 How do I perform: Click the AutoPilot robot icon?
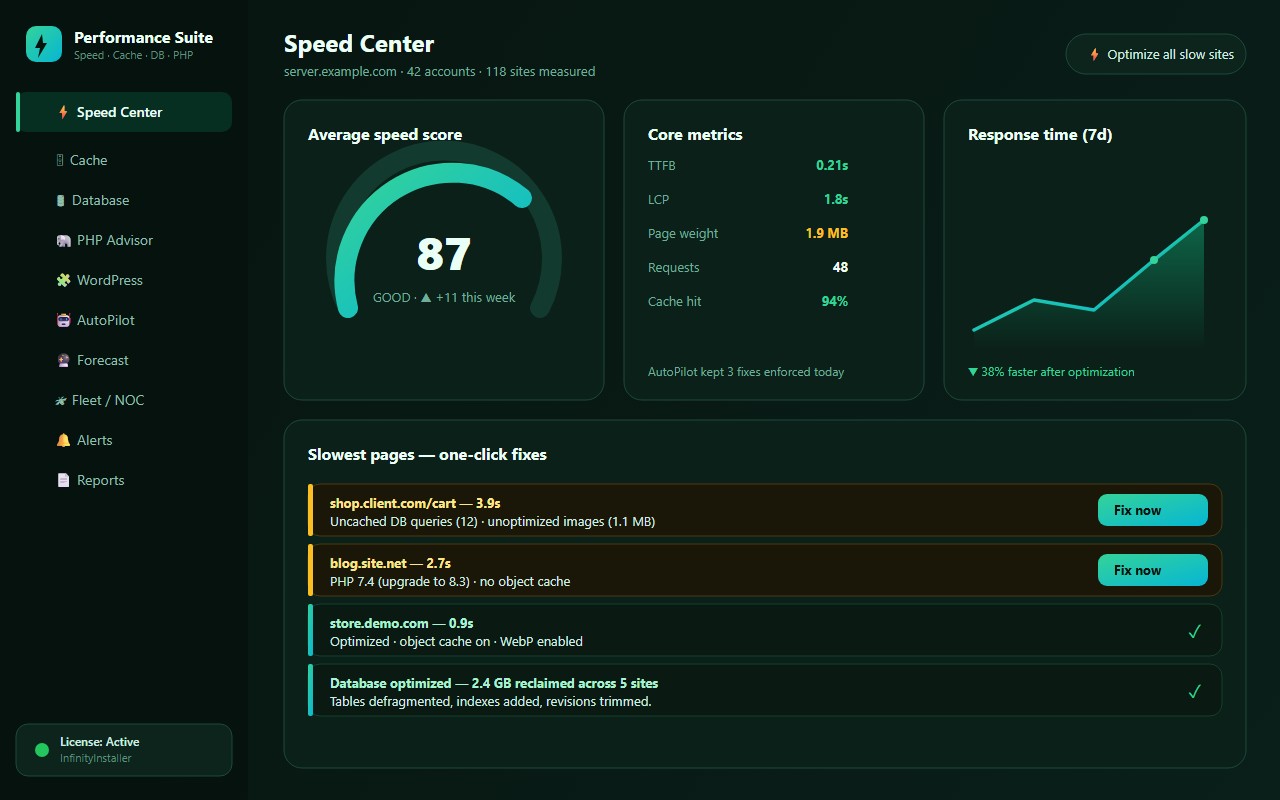(64, 320)
